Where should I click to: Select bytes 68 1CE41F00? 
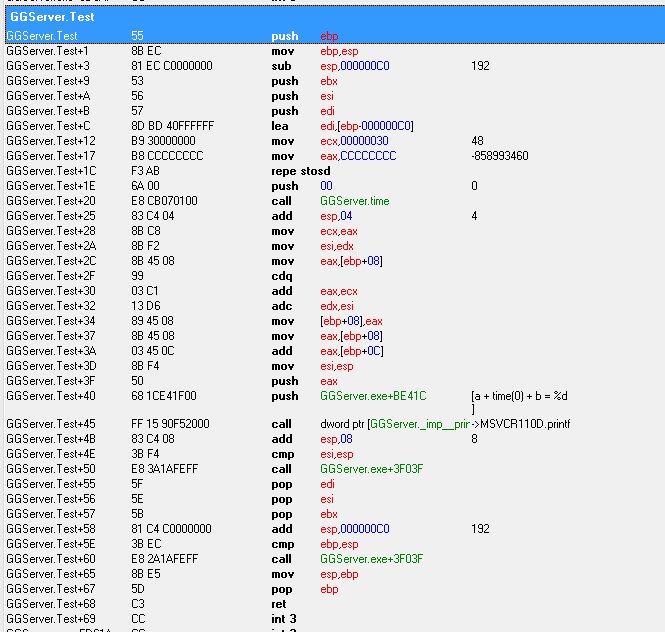164,396
